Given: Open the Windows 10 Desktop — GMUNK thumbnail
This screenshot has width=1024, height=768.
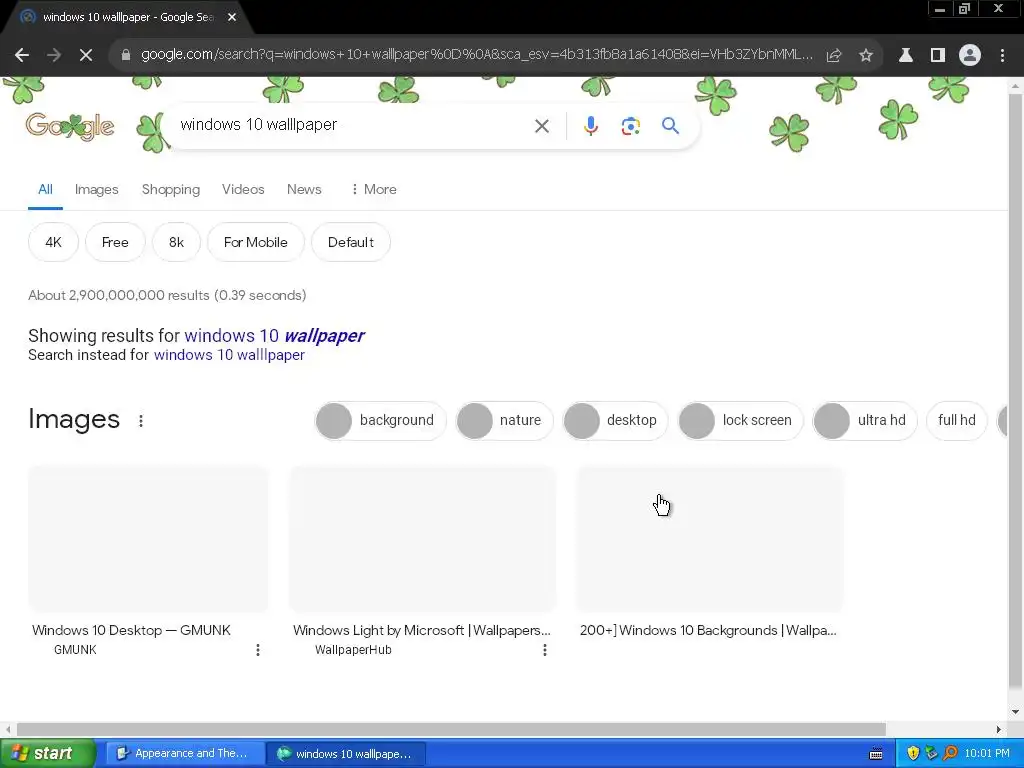Looking at the screenshot, I should [148, 539].
